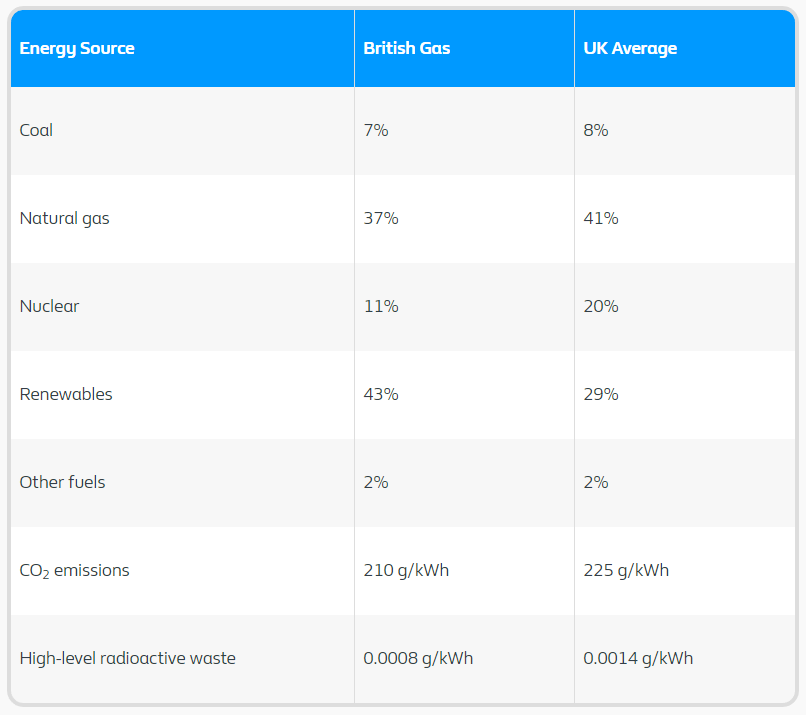Click British Gas renewables value 43%

coord(381,394)
